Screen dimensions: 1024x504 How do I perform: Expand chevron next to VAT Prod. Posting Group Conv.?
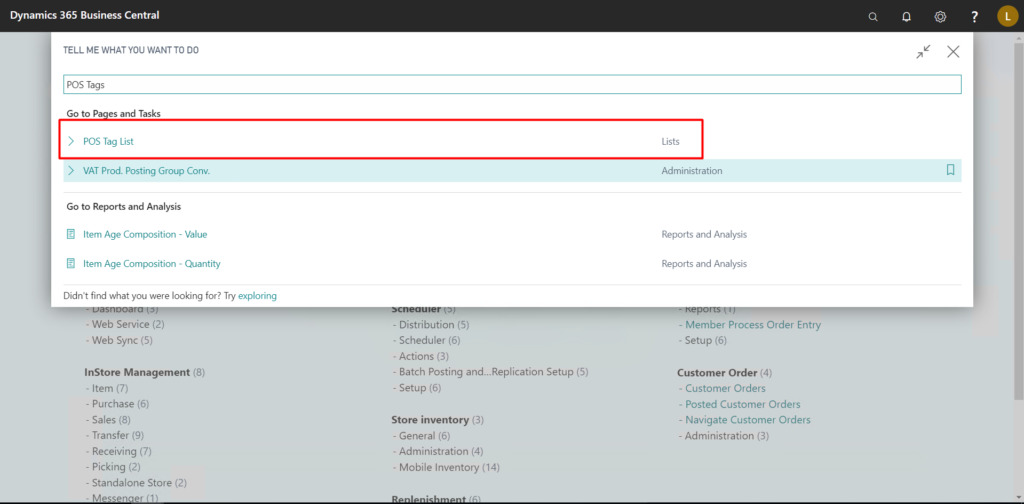pyautogui.click(x=71, y=170)
